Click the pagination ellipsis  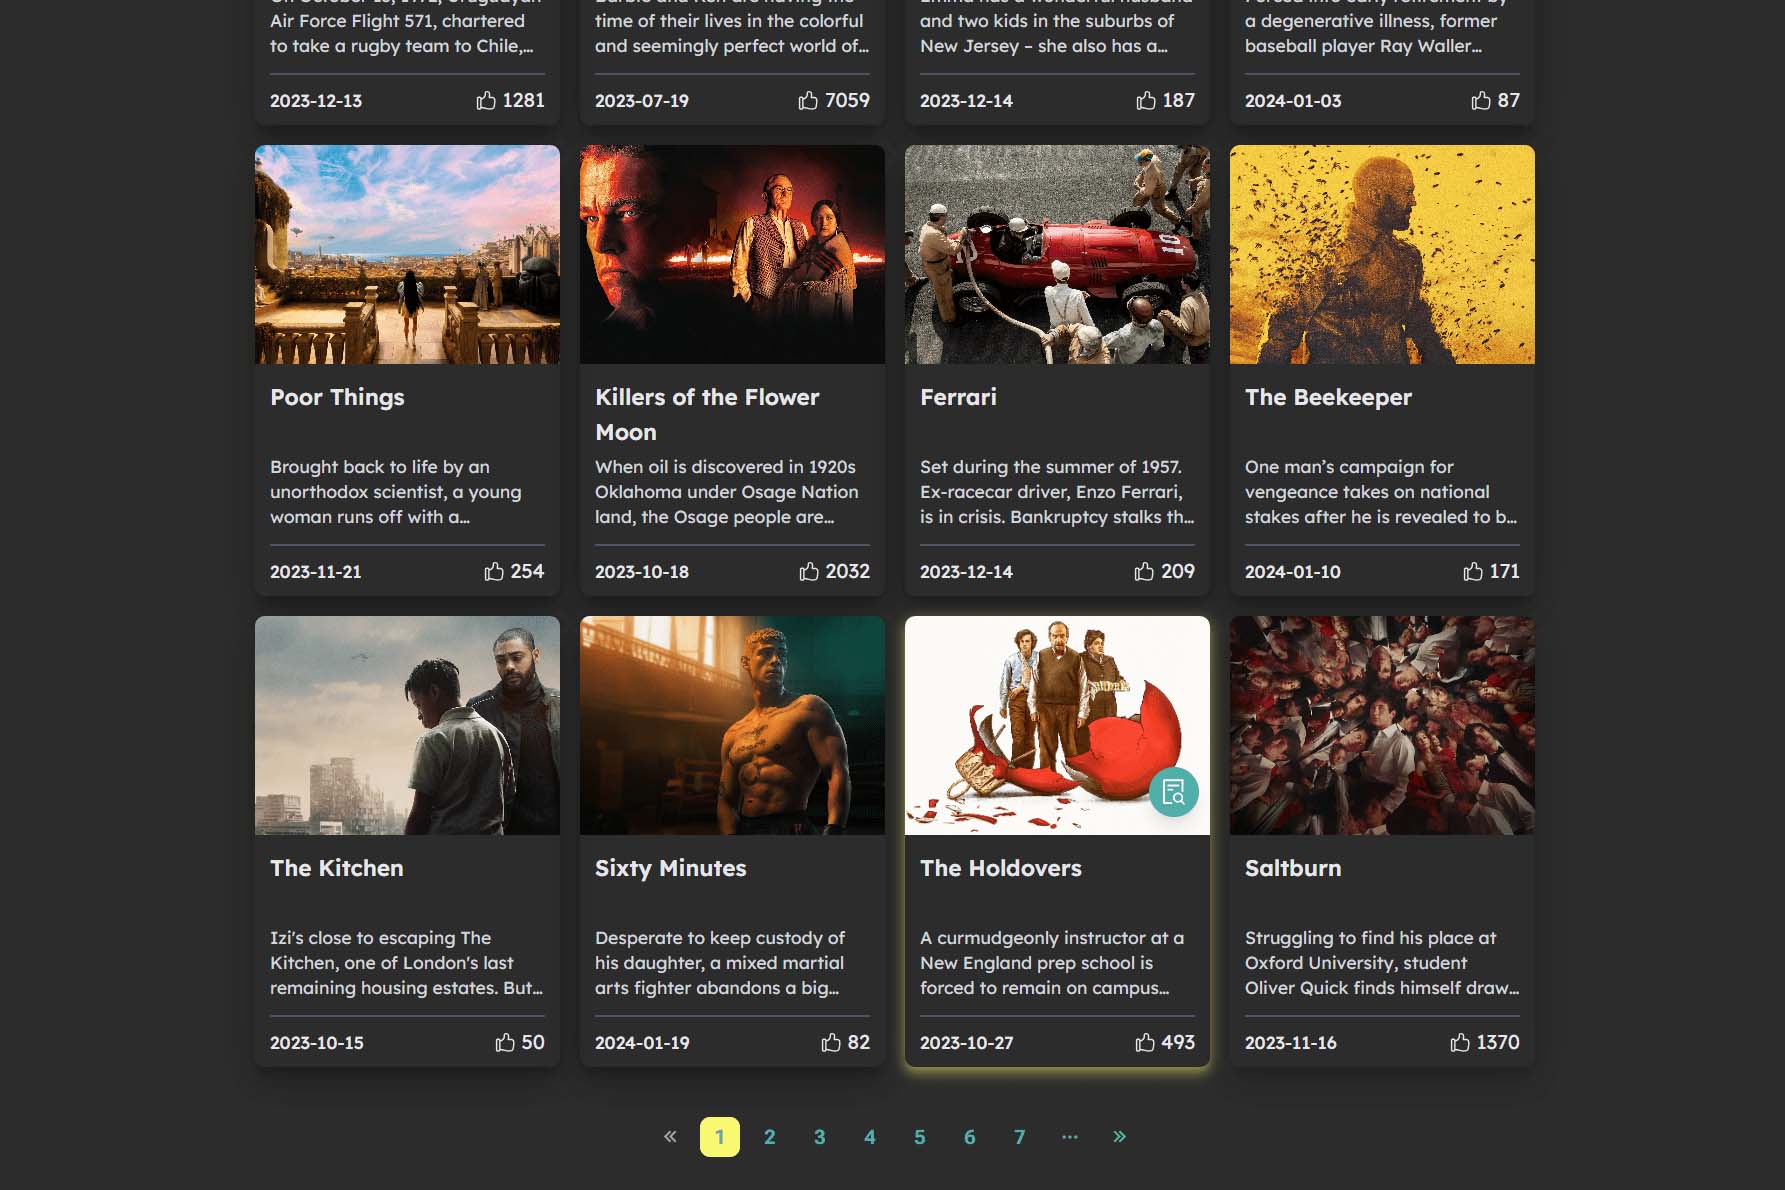1070,1136
